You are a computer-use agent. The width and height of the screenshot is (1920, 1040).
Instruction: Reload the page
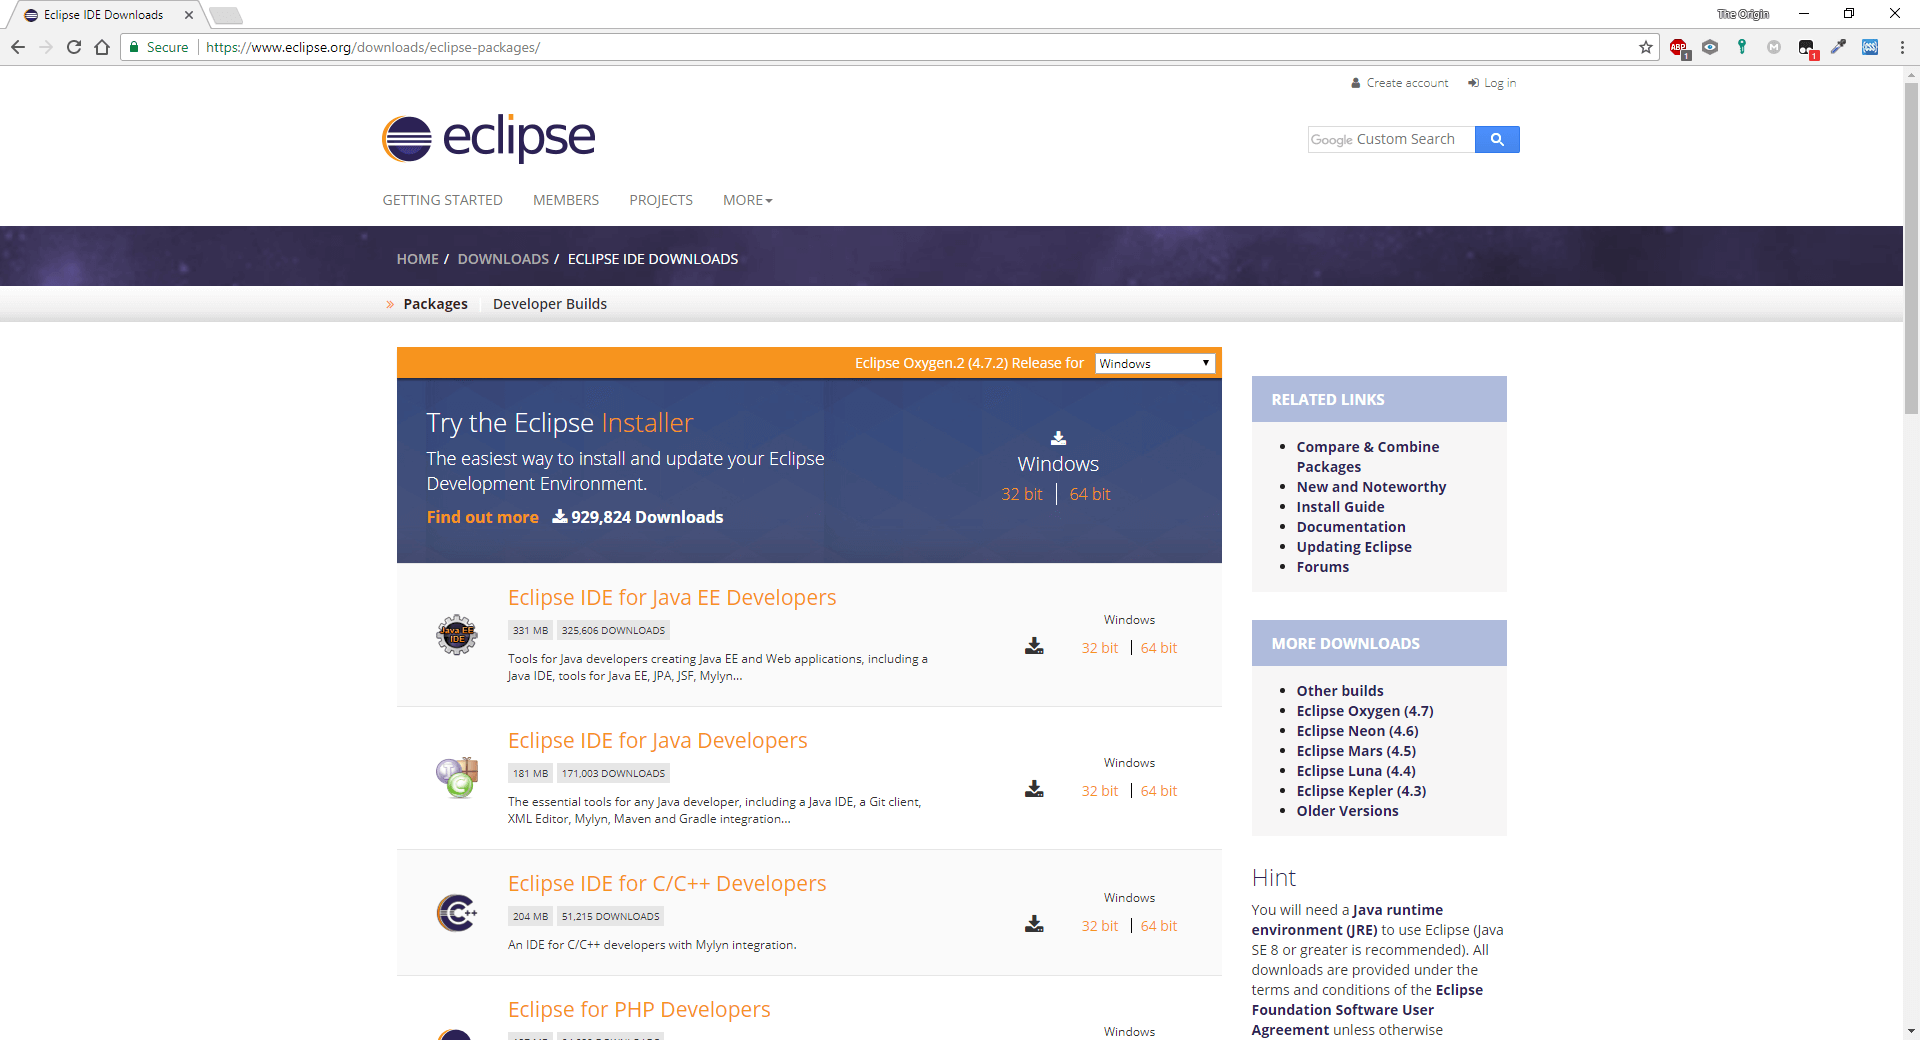coord(74,47)
